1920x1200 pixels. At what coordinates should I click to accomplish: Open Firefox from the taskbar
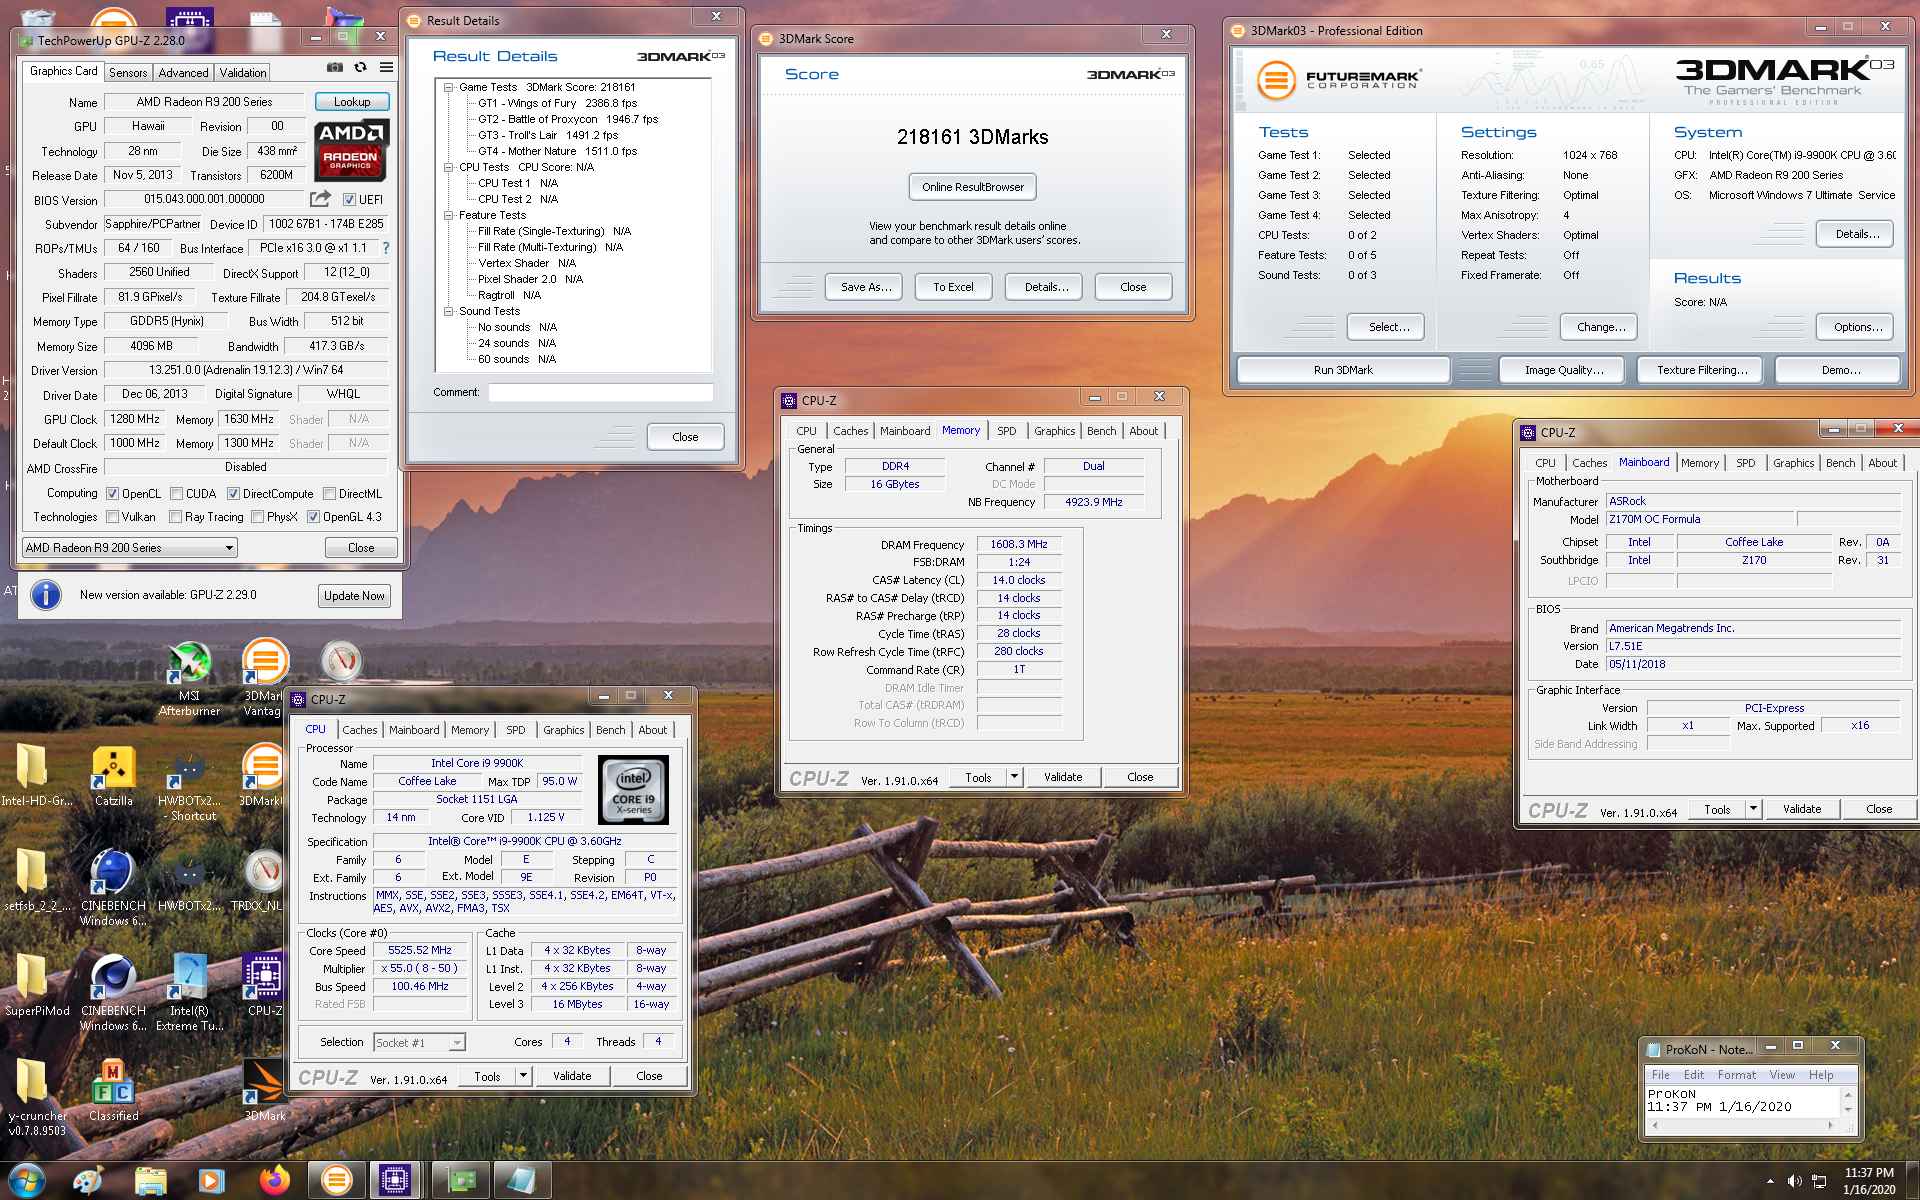pyautogui.click(x=274, y=1180)
